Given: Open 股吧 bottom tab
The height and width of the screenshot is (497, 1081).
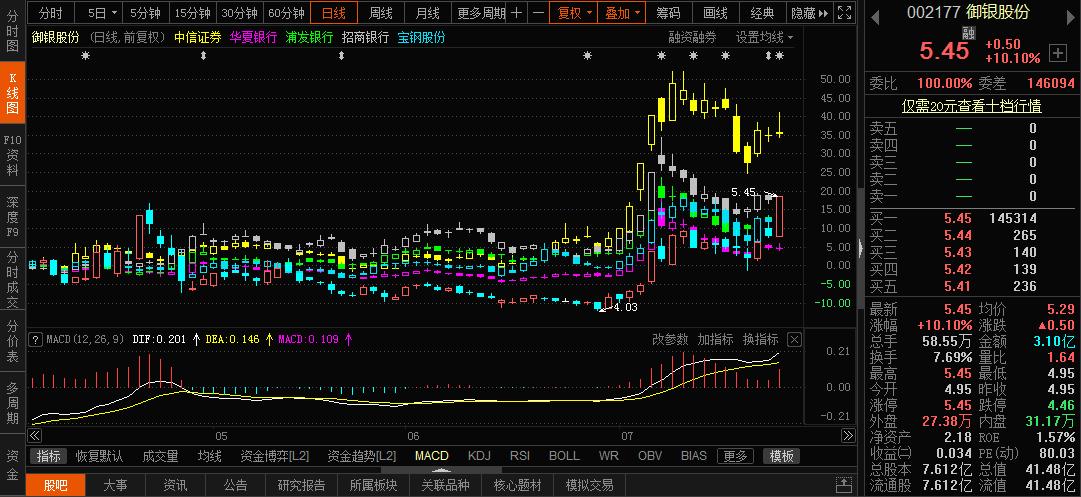Looking at the screenshot, I should [56, 485].
